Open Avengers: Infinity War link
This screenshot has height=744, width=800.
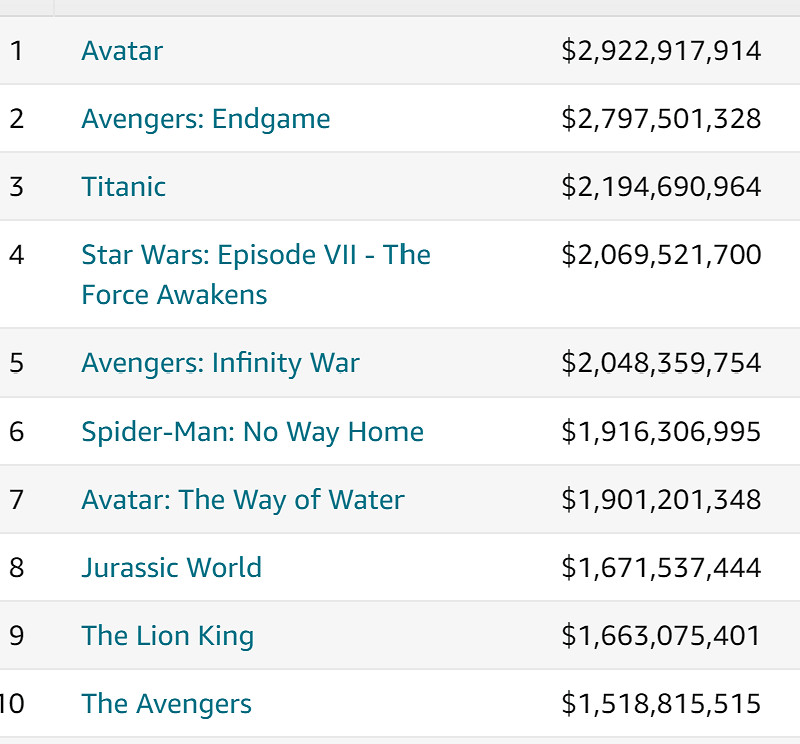point(220,363)
